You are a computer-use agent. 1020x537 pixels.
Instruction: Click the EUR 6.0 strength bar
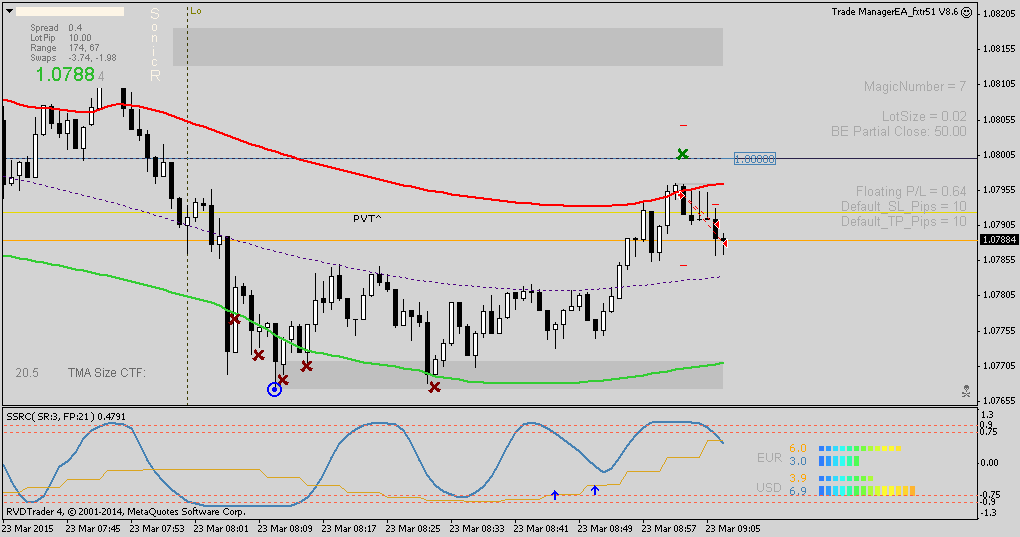coord(860,449)
